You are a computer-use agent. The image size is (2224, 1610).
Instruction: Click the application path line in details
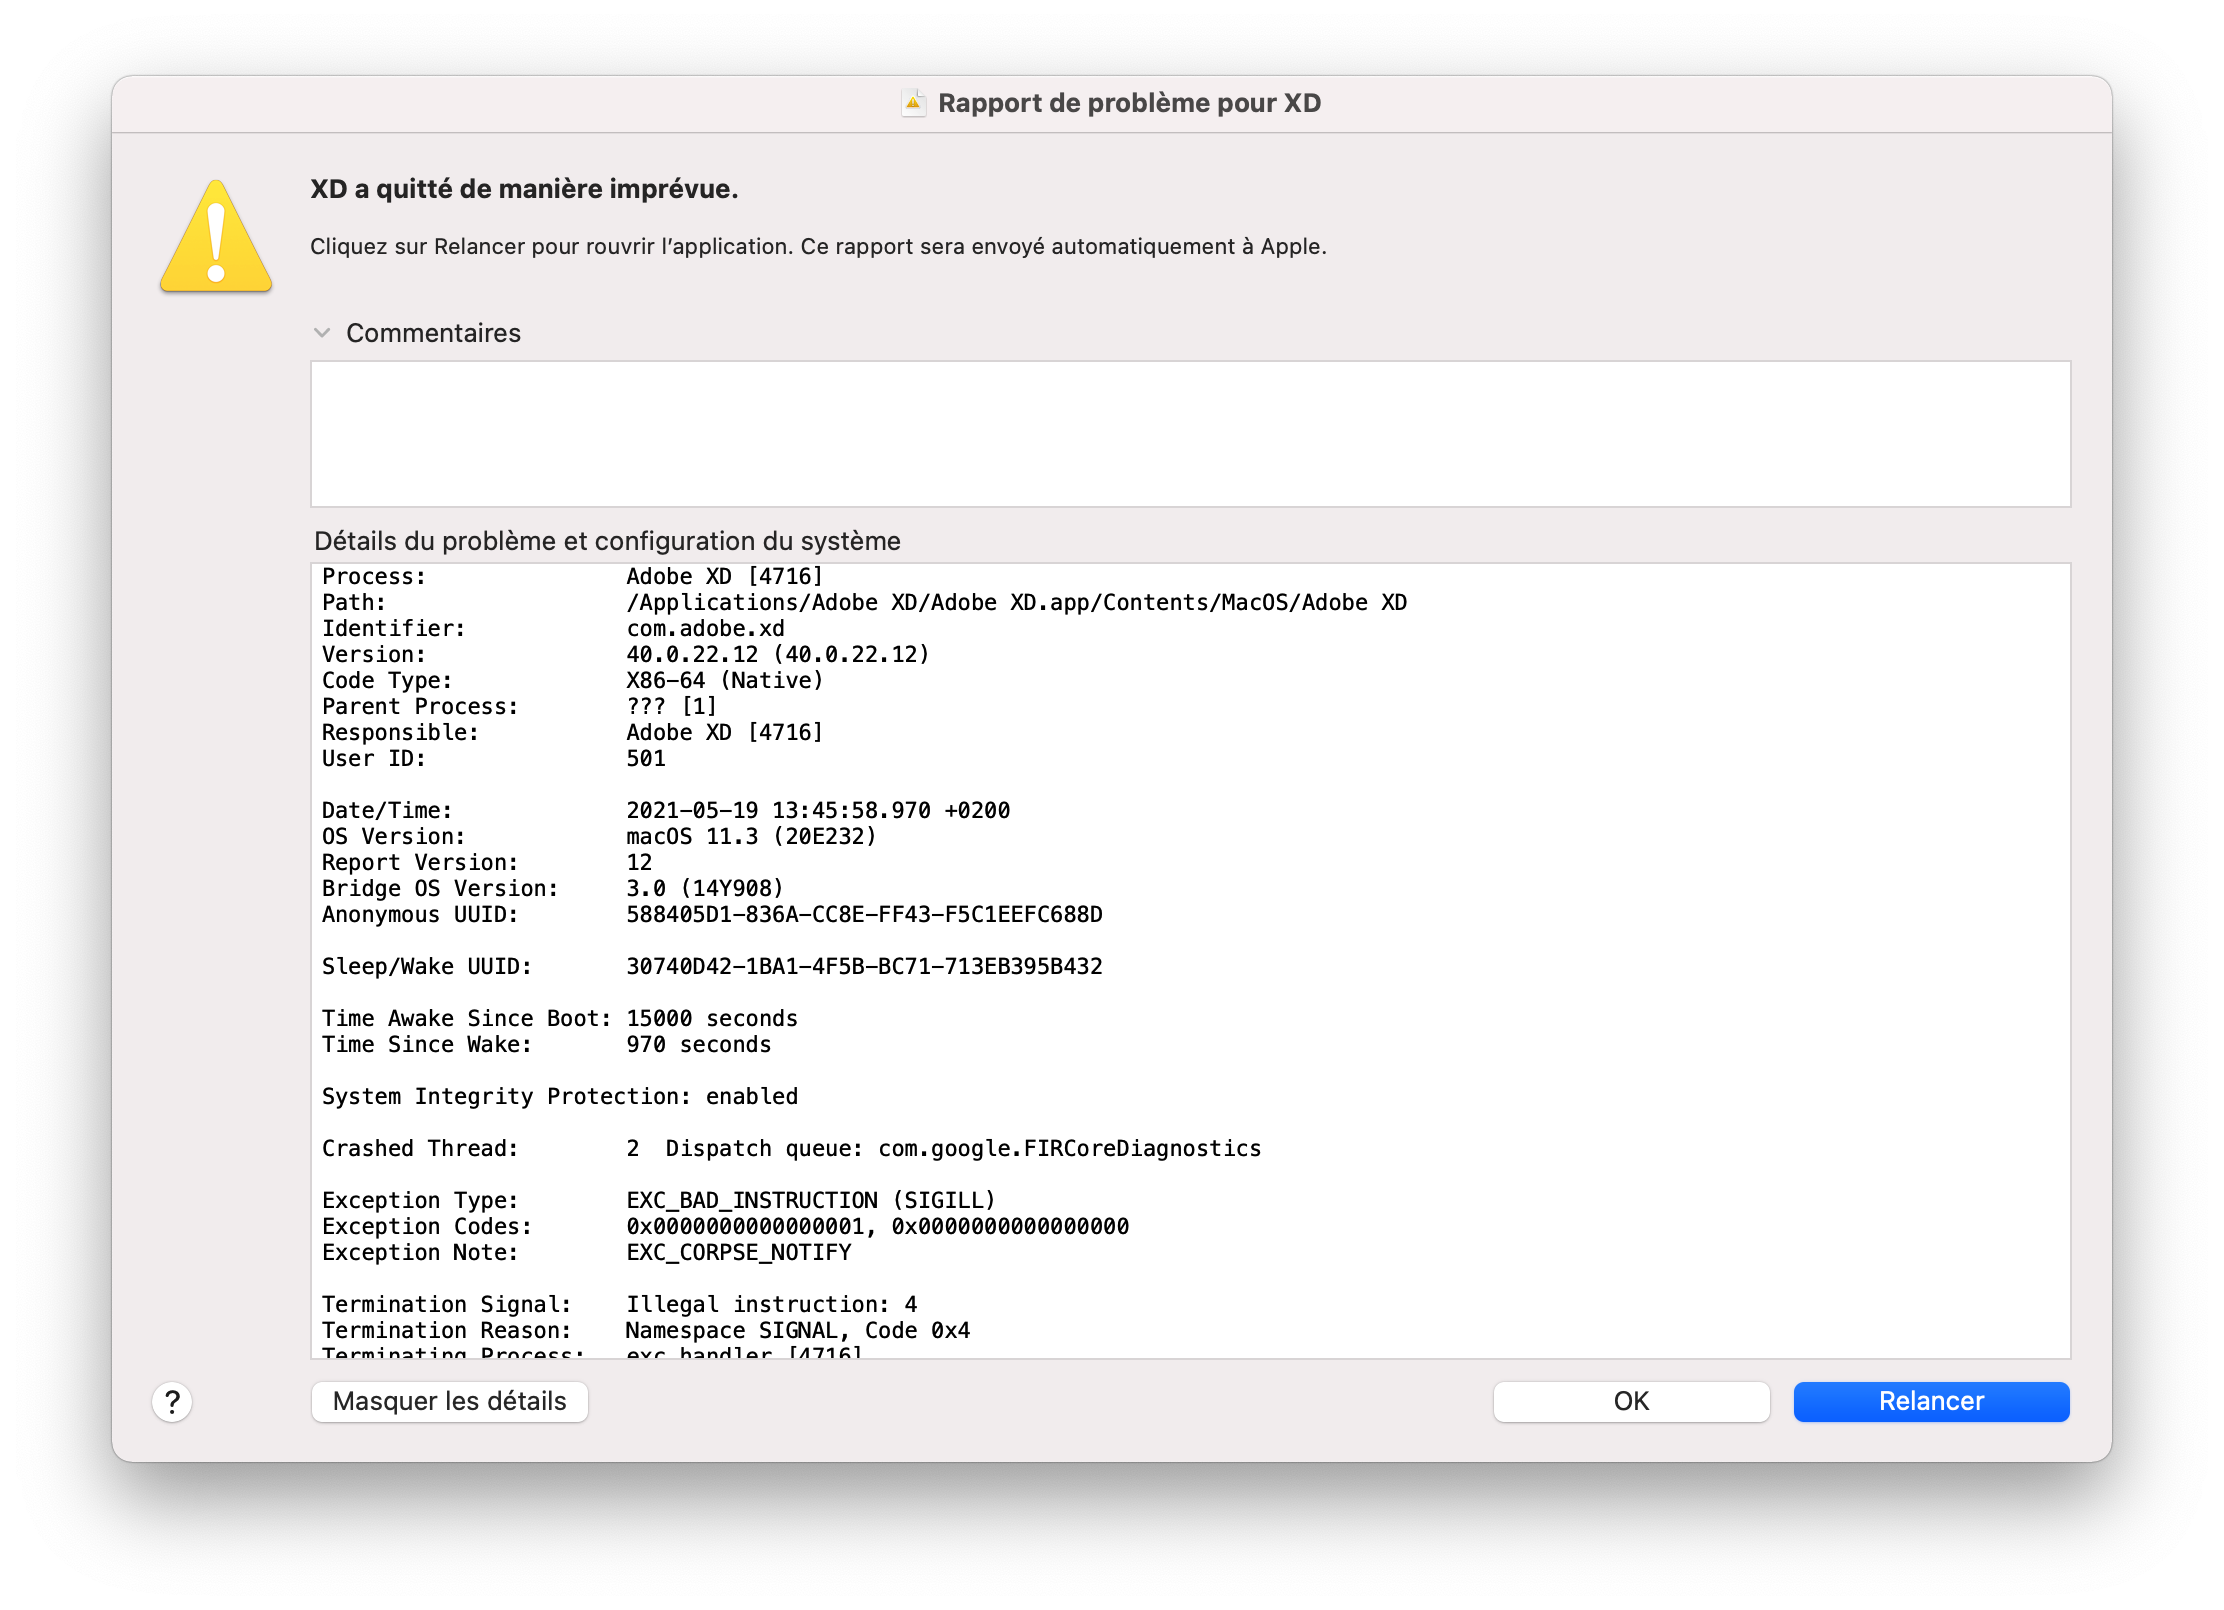(1016, 603)
